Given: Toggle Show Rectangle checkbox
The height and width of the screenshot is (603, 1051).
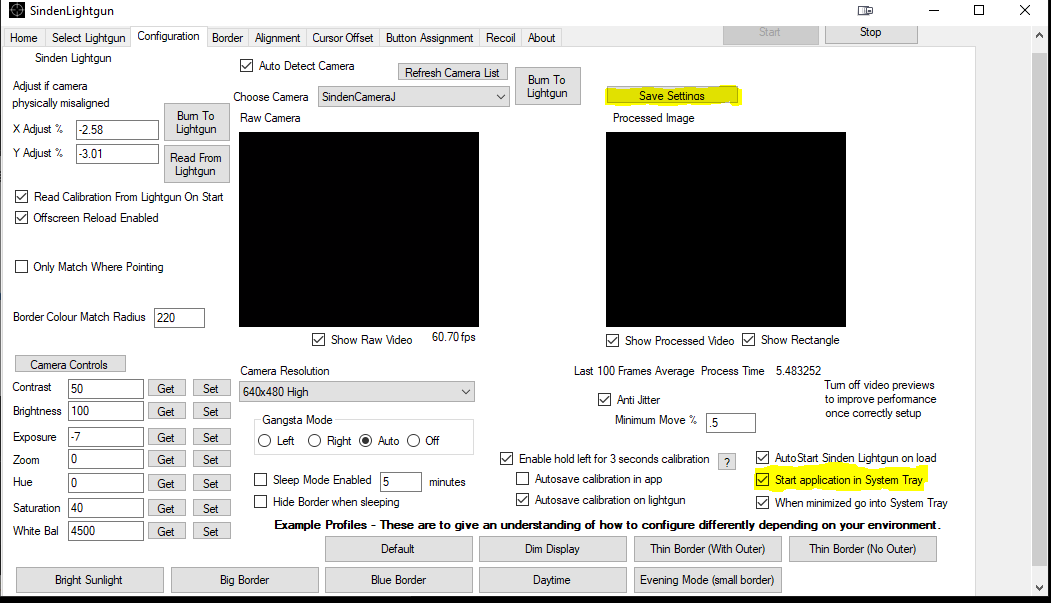Looking at the screenshot, I should pos(749,340).
